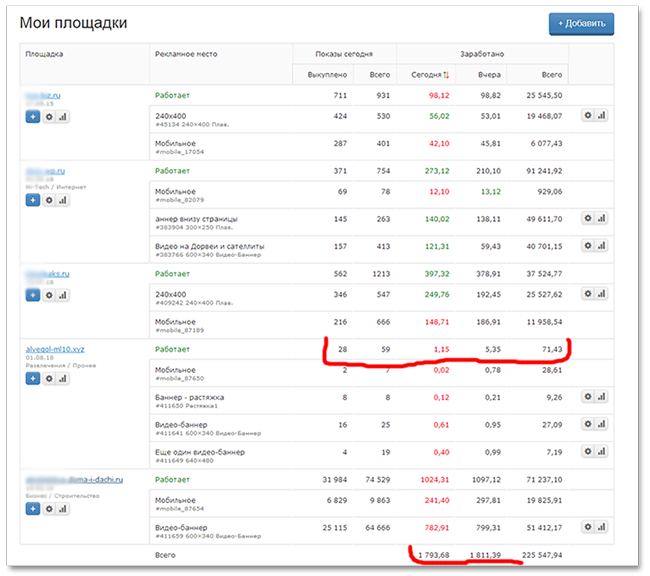
Task: Add ad slot via plus icon for alvegol-ml10.xyz
Action: click(32, 380)
